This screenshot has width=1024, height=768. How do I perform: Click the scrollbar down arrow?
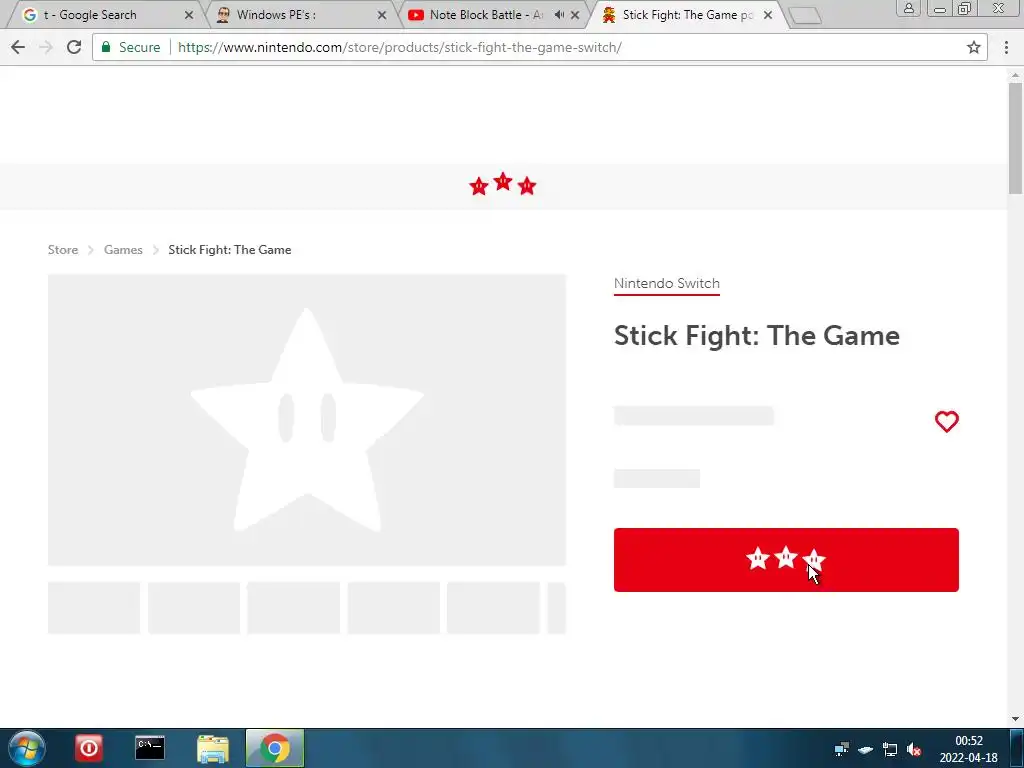(1015, 720)
